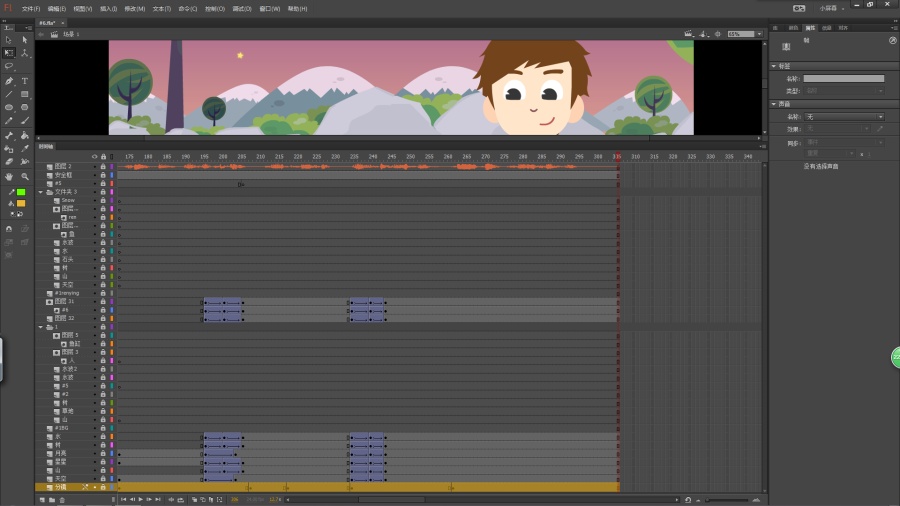Go to last frame button
The image size is (900, 506).
(158, 500)
